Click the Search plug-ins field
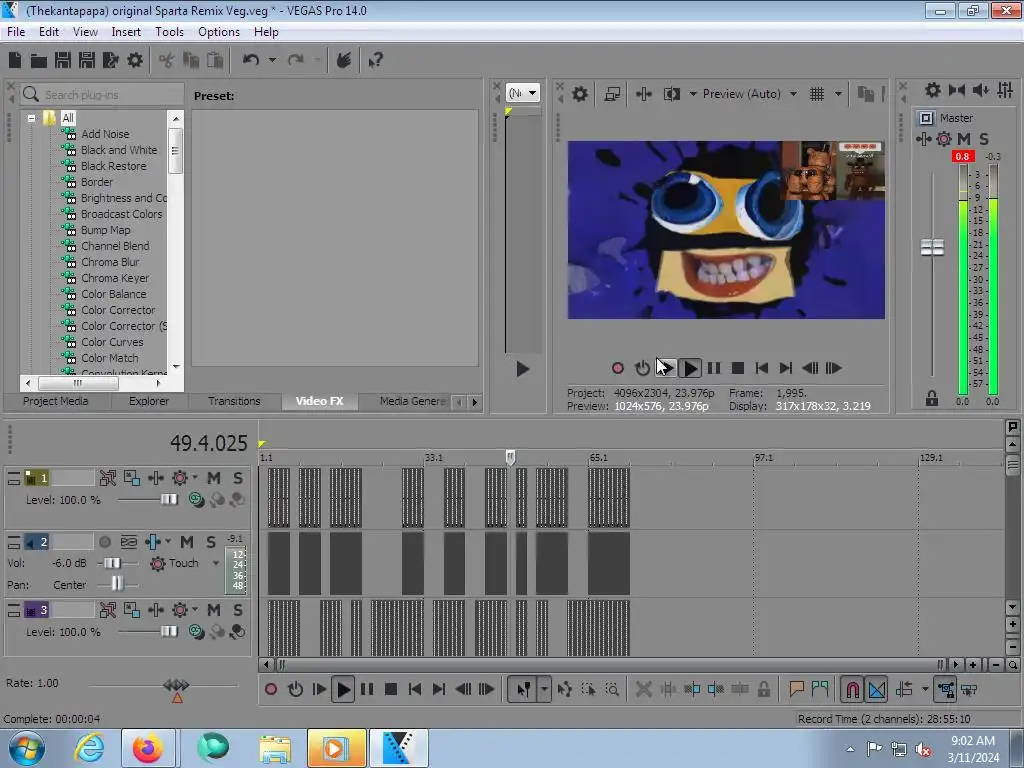Viewport: 1024px width, 768px height. 102,95
